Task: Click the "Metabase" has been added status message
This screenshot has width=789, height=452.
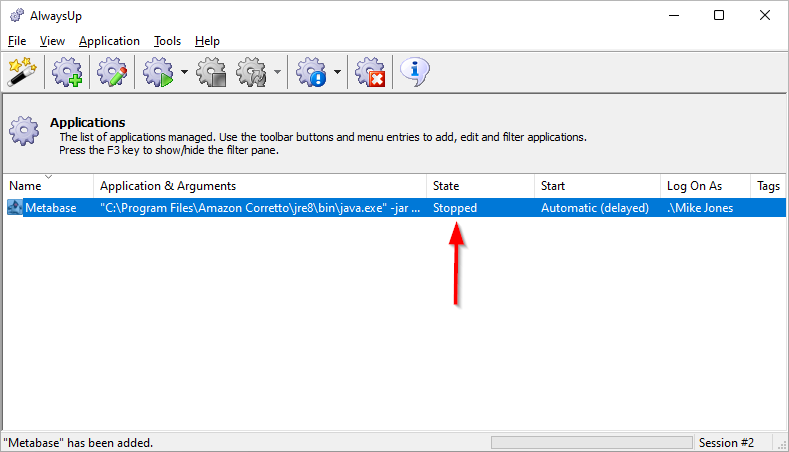Action: click(78, 443)
